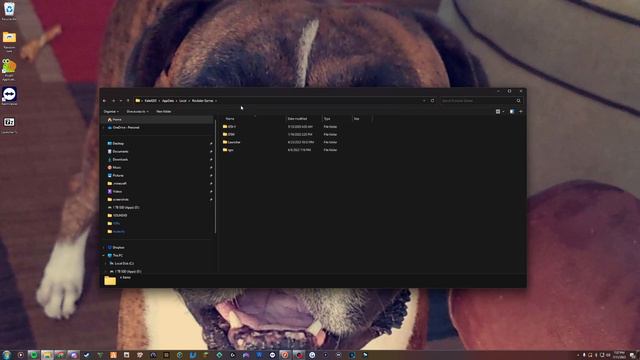Click the AppData breadcrumb in address bar
Image resolution: width=640 pixels, height=360 pixels.
[x=168, y=101]
